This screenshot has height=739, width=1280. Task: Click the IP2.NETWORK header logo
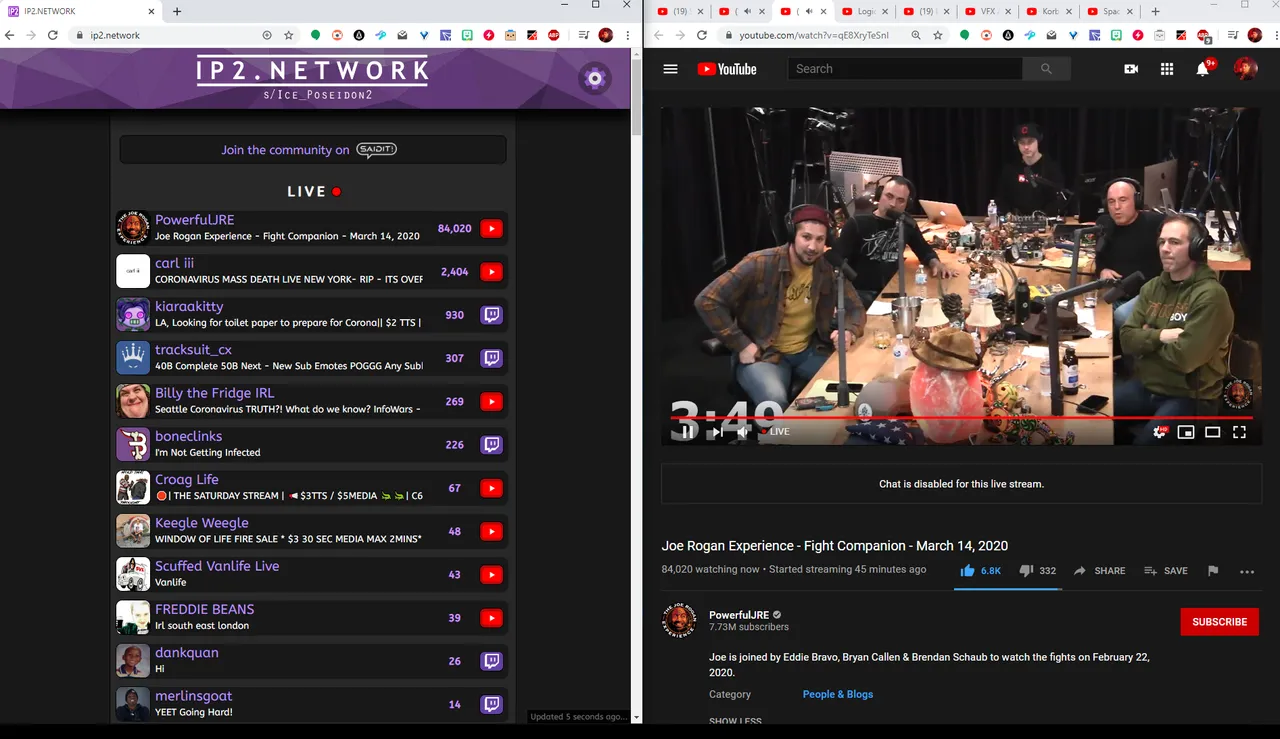(x=313, y=70)
